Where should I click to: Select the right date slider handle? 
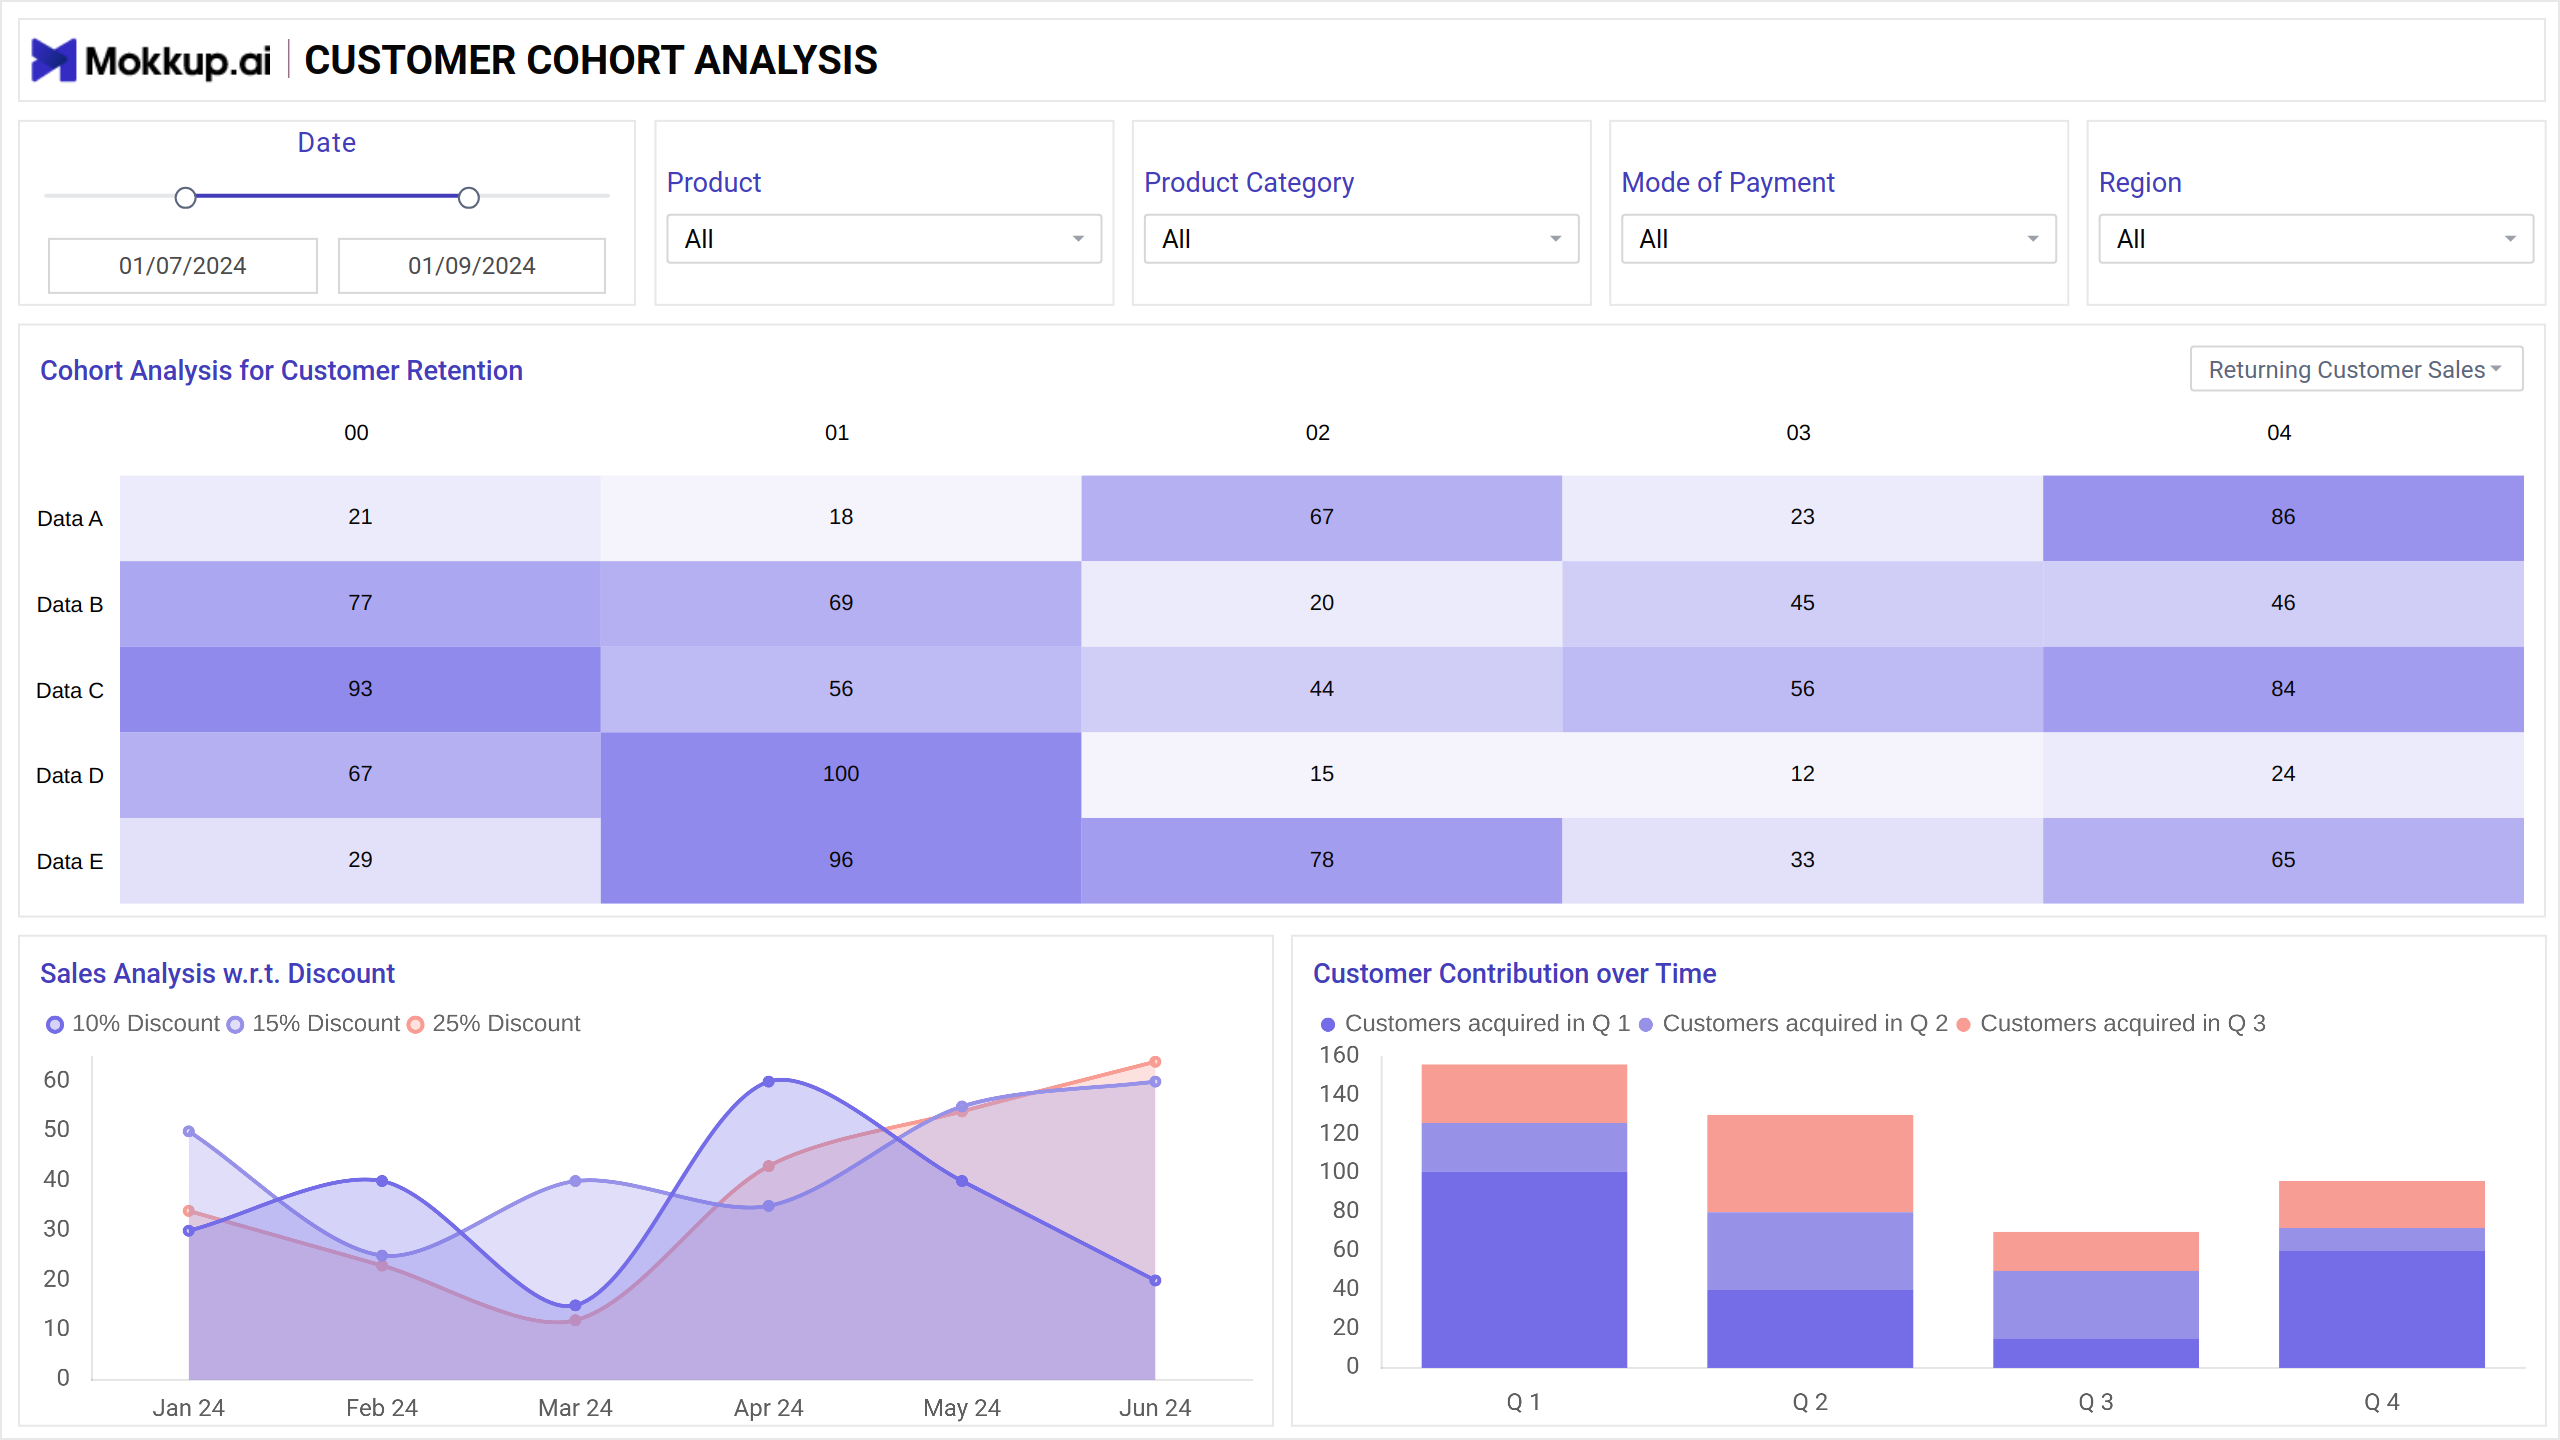pyautogui.click(x=468, y=198)
